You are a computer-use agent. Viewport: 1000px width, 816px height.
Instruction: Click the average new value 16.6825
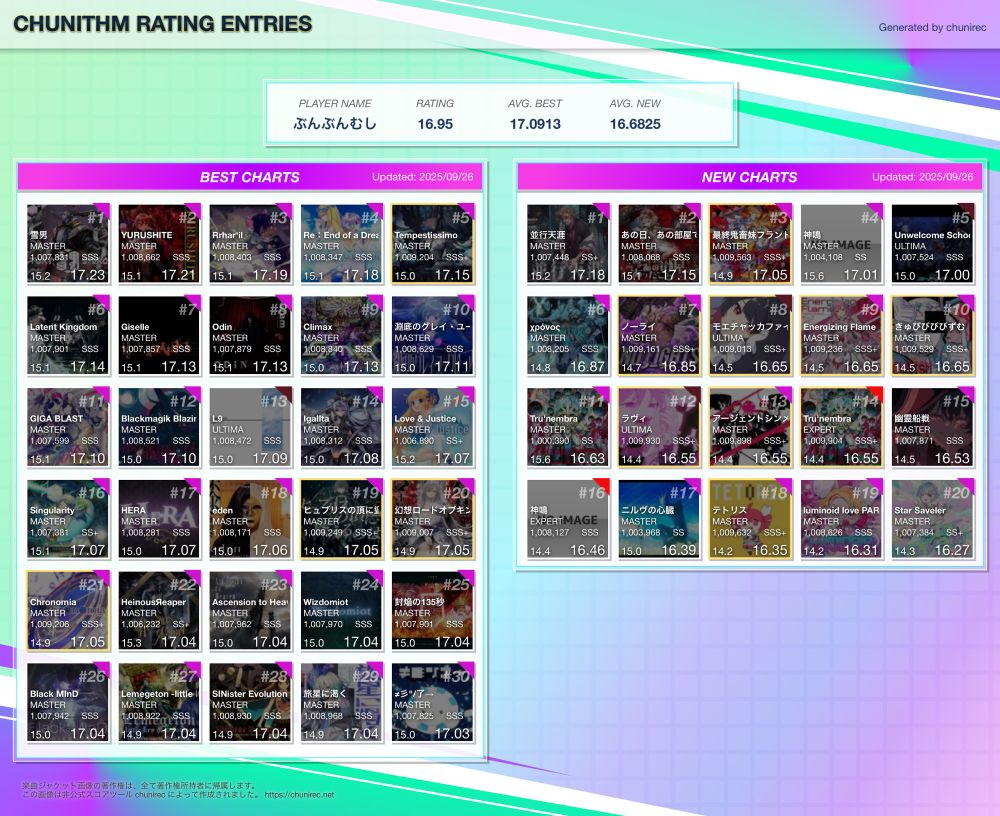[x=635, y=124]
